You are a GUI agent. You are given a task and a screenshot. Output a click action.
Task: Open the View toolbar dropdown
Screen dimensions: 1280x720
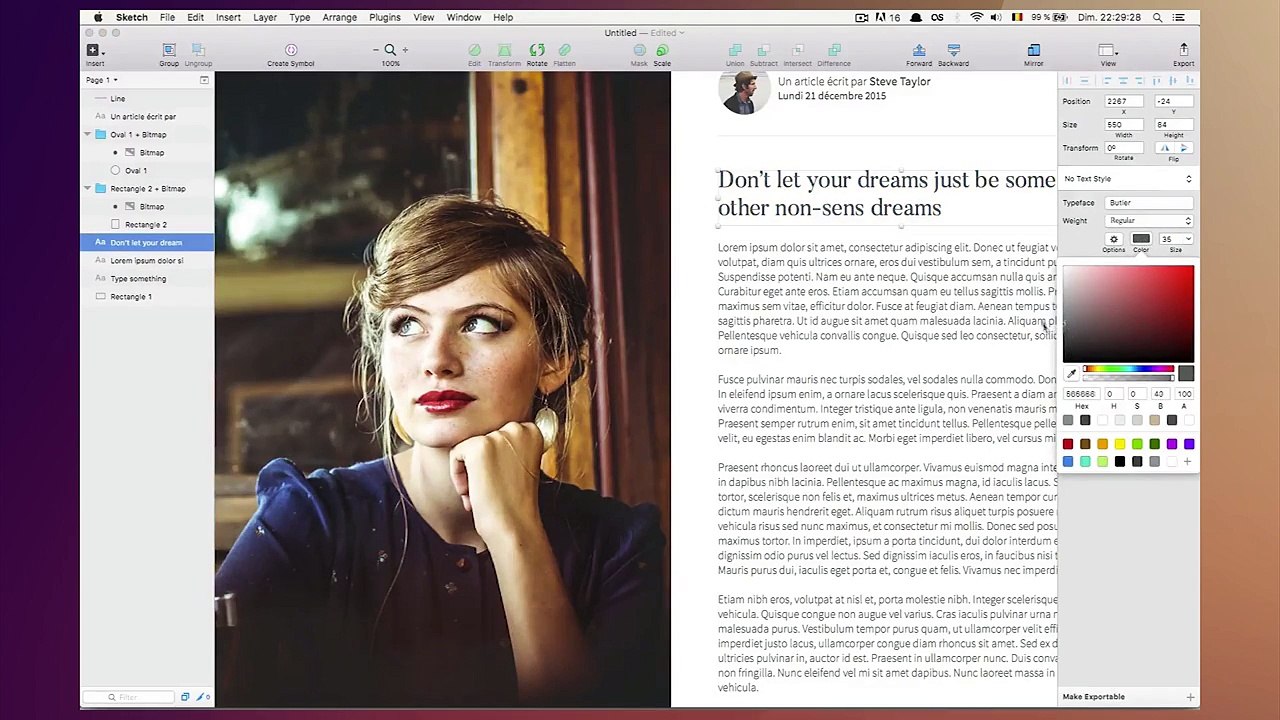(1107, 50)
